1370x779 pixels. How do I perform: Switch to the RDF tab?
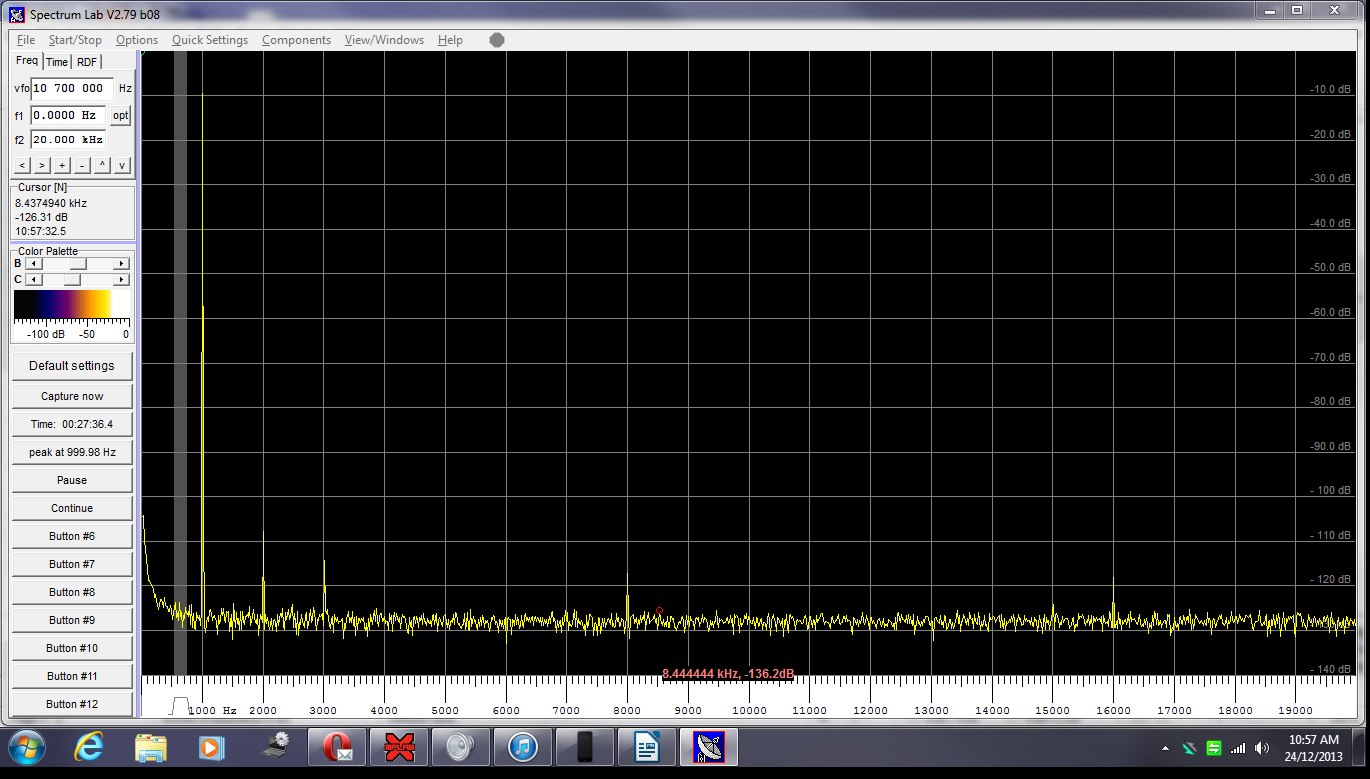point(87,62)
